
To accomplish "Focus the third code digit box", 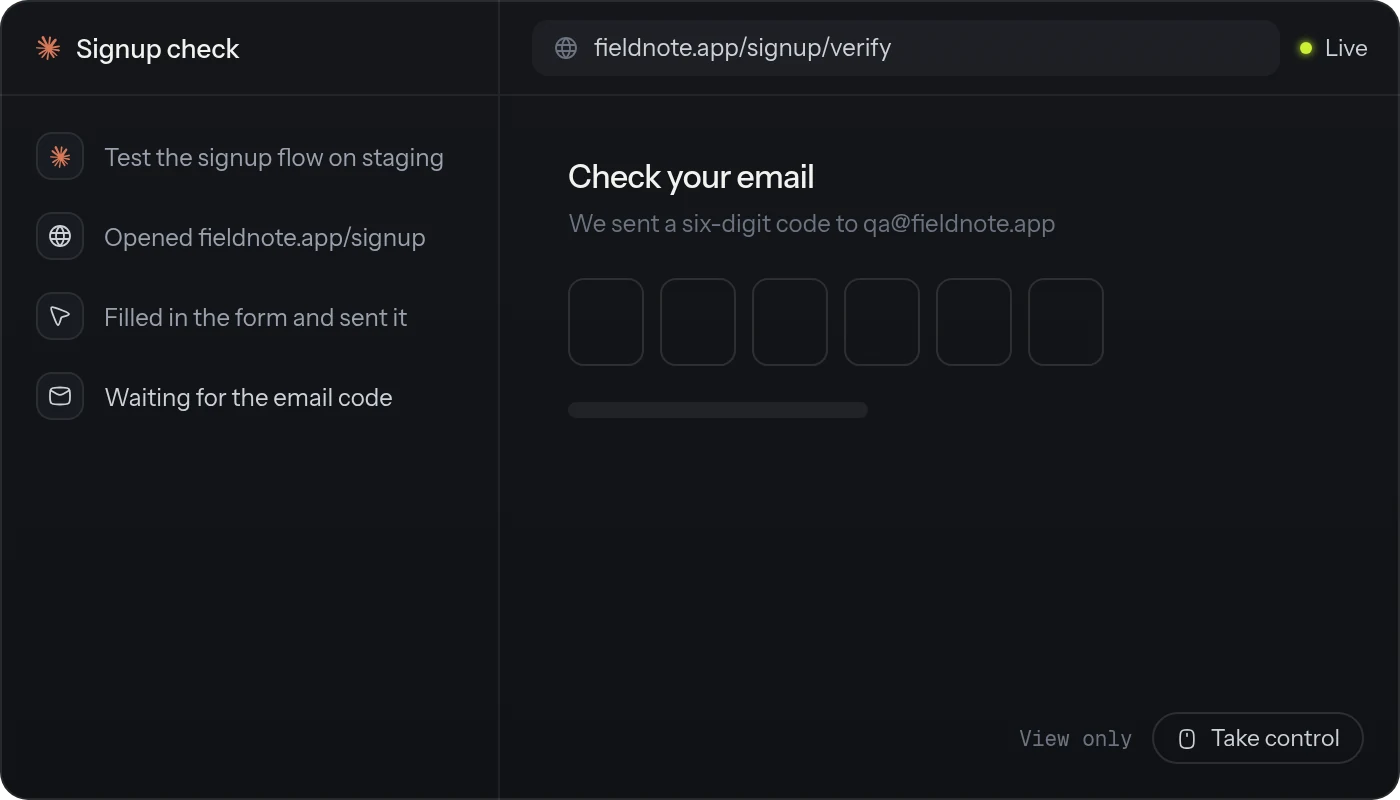I will coord(790,322).
